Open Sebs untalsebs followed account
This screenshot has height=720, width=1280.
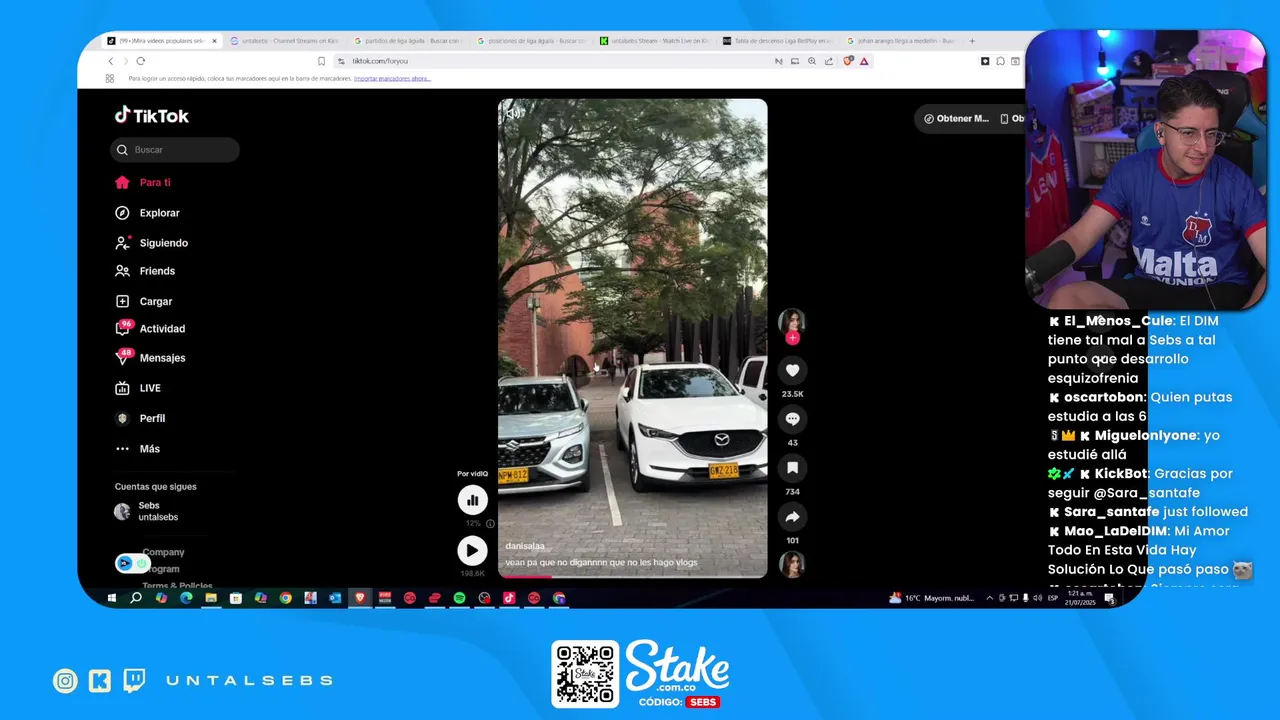pyautogui.click(x=146, y=511)
